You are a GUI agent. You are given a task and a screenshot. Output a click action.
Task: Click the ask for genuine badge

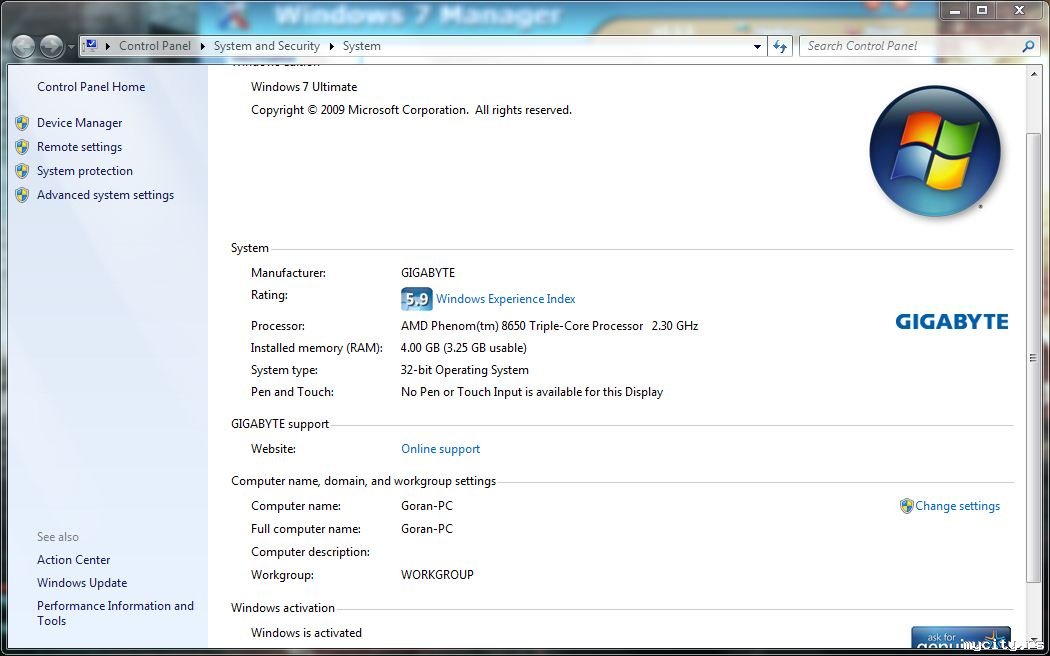[961, 639]
